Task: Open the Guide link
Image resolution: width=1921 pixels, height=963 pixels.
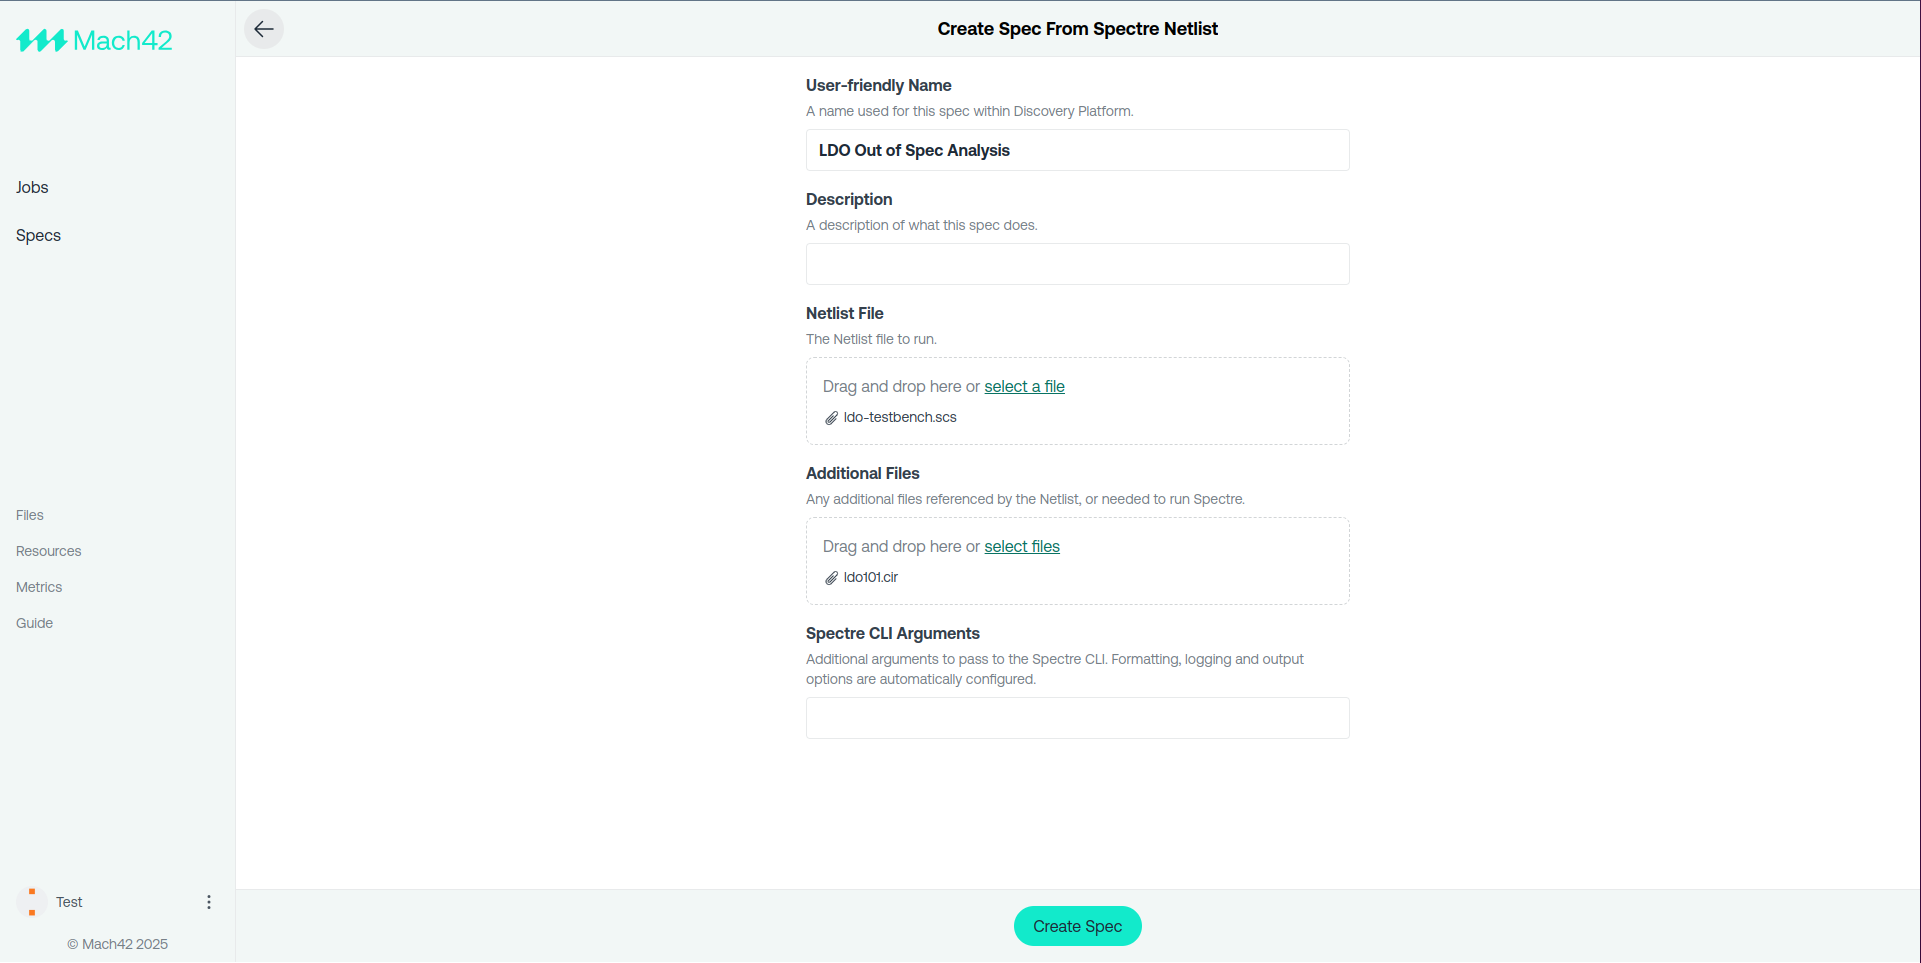Action: (34, 623)
